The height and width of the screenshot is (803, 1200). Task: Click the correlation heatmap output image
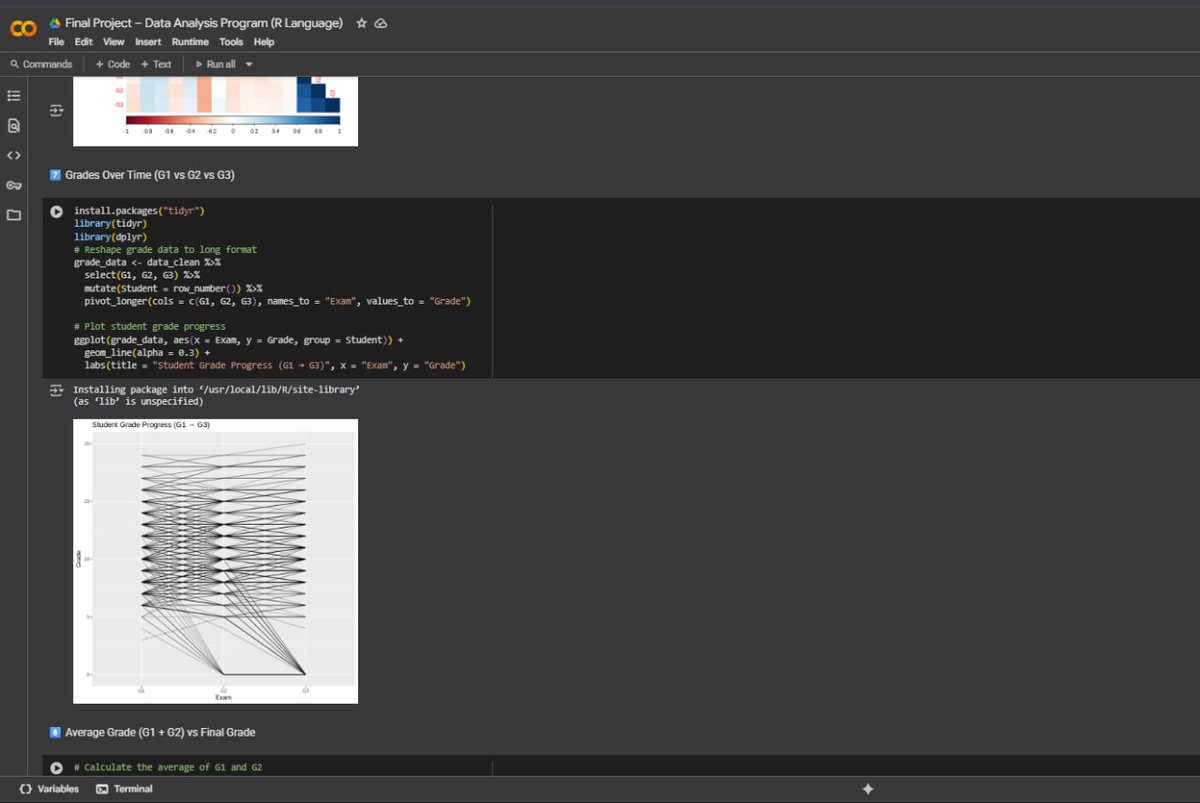[215, 111]
